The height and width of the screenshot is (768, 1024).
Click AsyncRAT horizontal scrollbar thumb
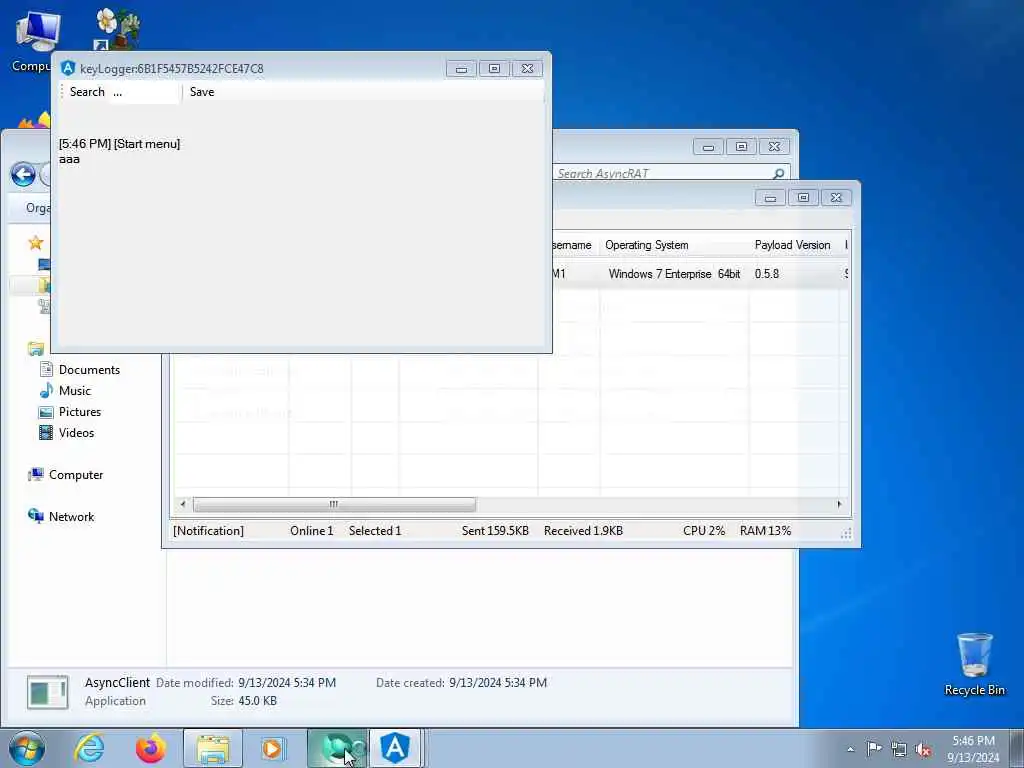pos(334,504)
